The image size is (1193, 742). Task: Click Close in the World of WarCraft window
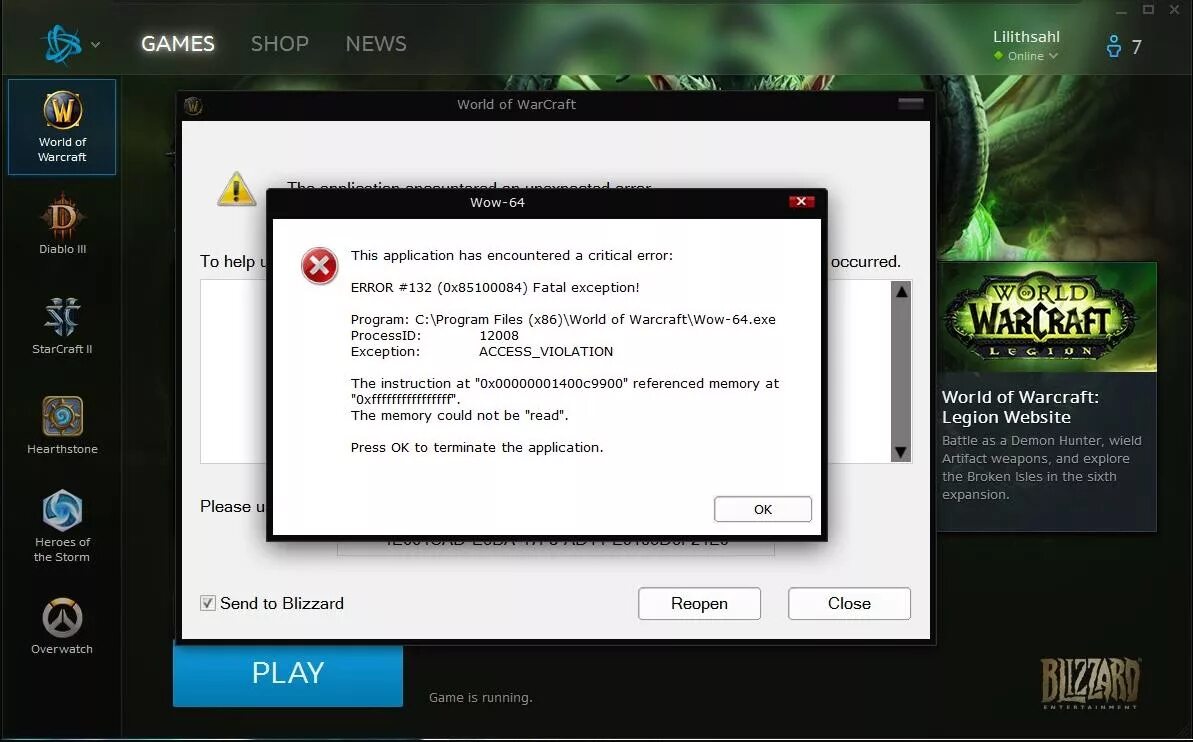click(849, 603)
